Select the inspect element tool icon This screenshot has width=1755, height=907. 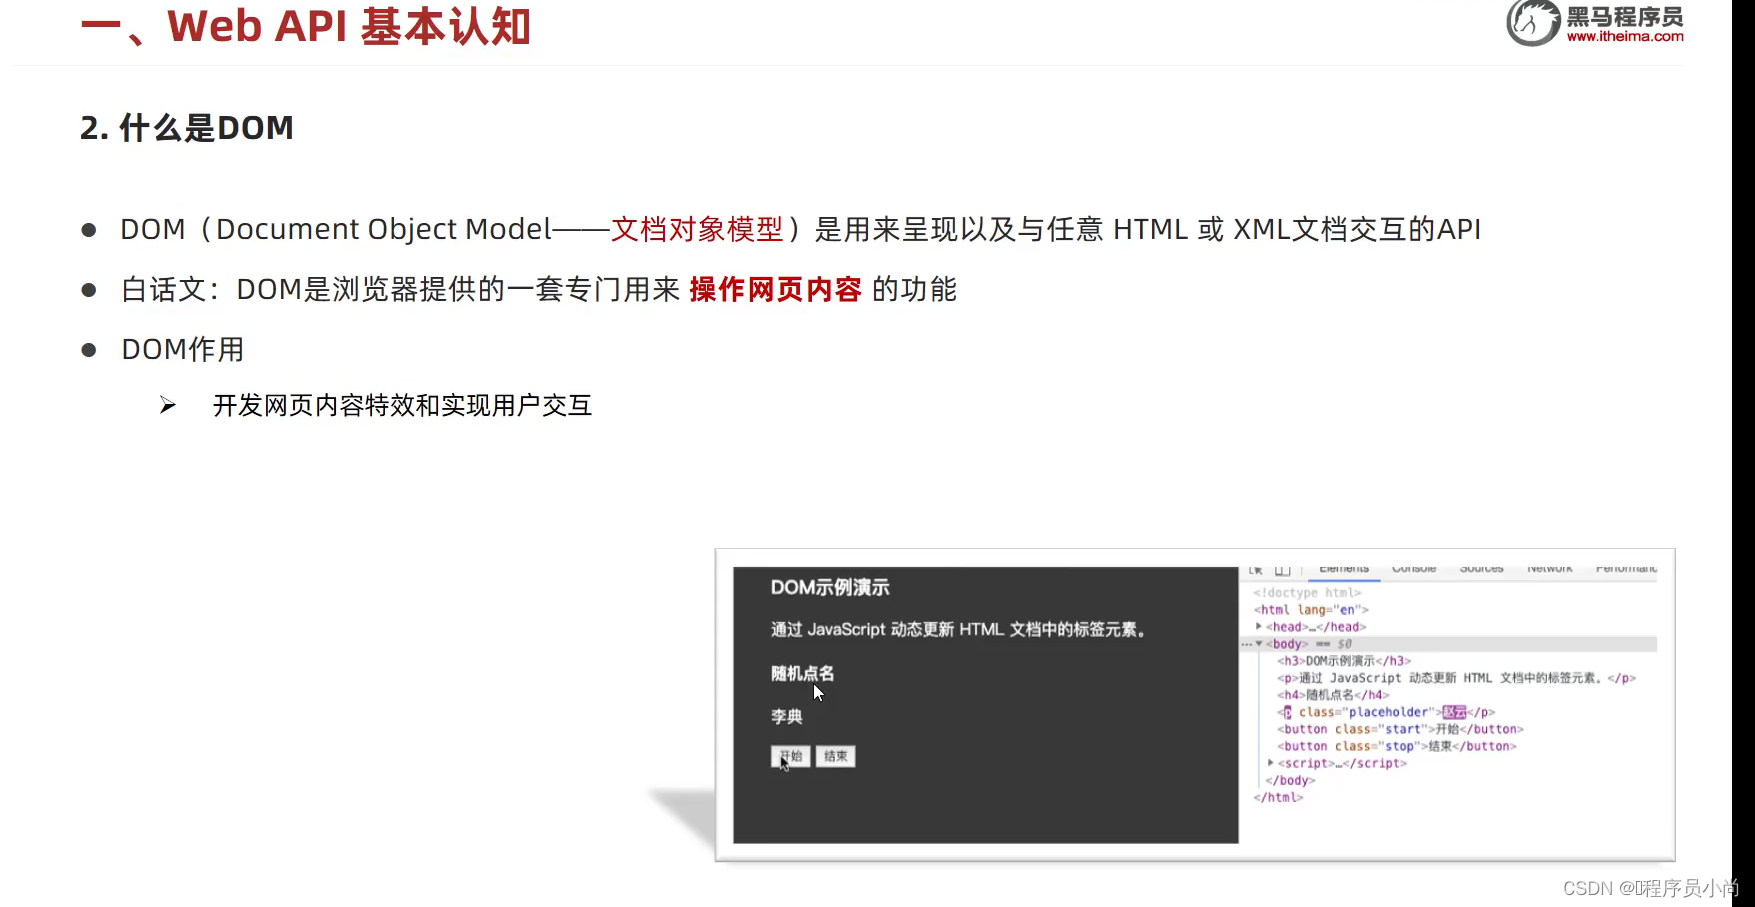(1256, 568)
